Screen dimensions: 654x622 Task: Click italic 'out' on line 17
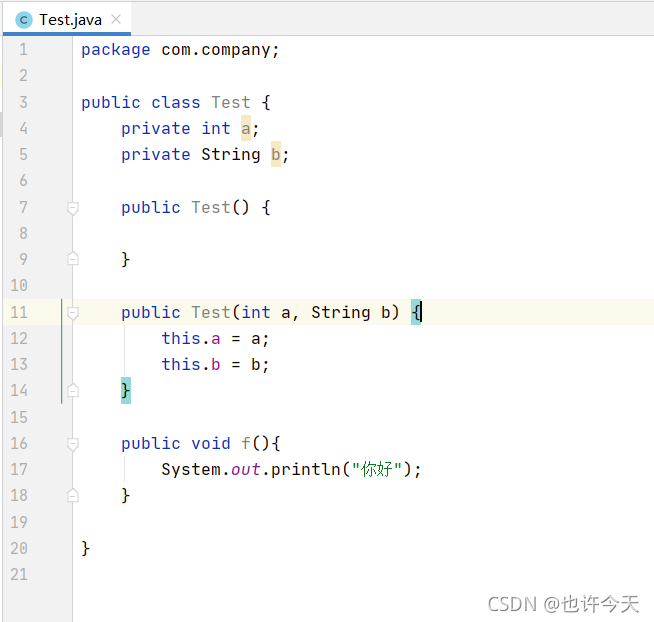[246, 470]
